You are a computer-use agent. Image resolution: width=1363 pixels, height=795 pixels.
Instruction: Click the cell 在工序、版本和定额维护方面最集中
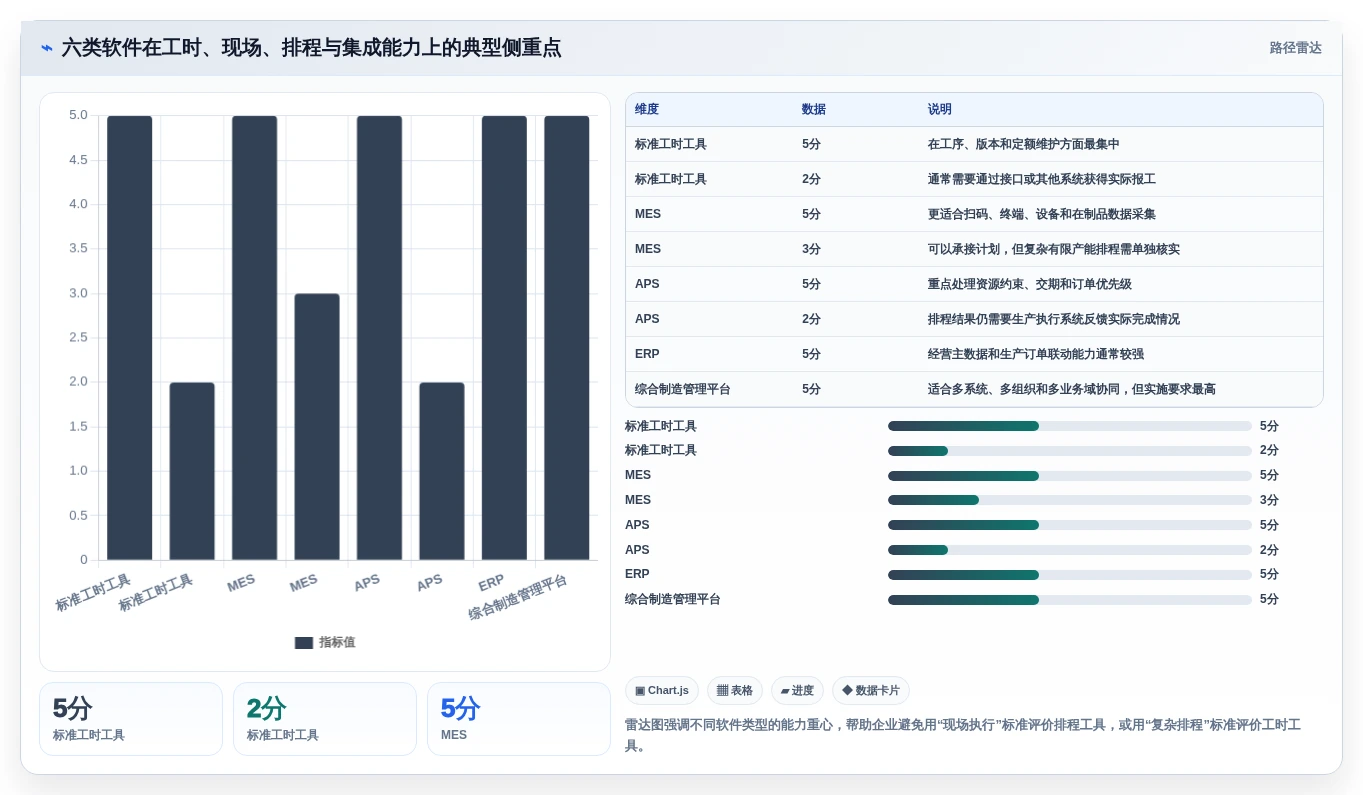point(1023,144)
